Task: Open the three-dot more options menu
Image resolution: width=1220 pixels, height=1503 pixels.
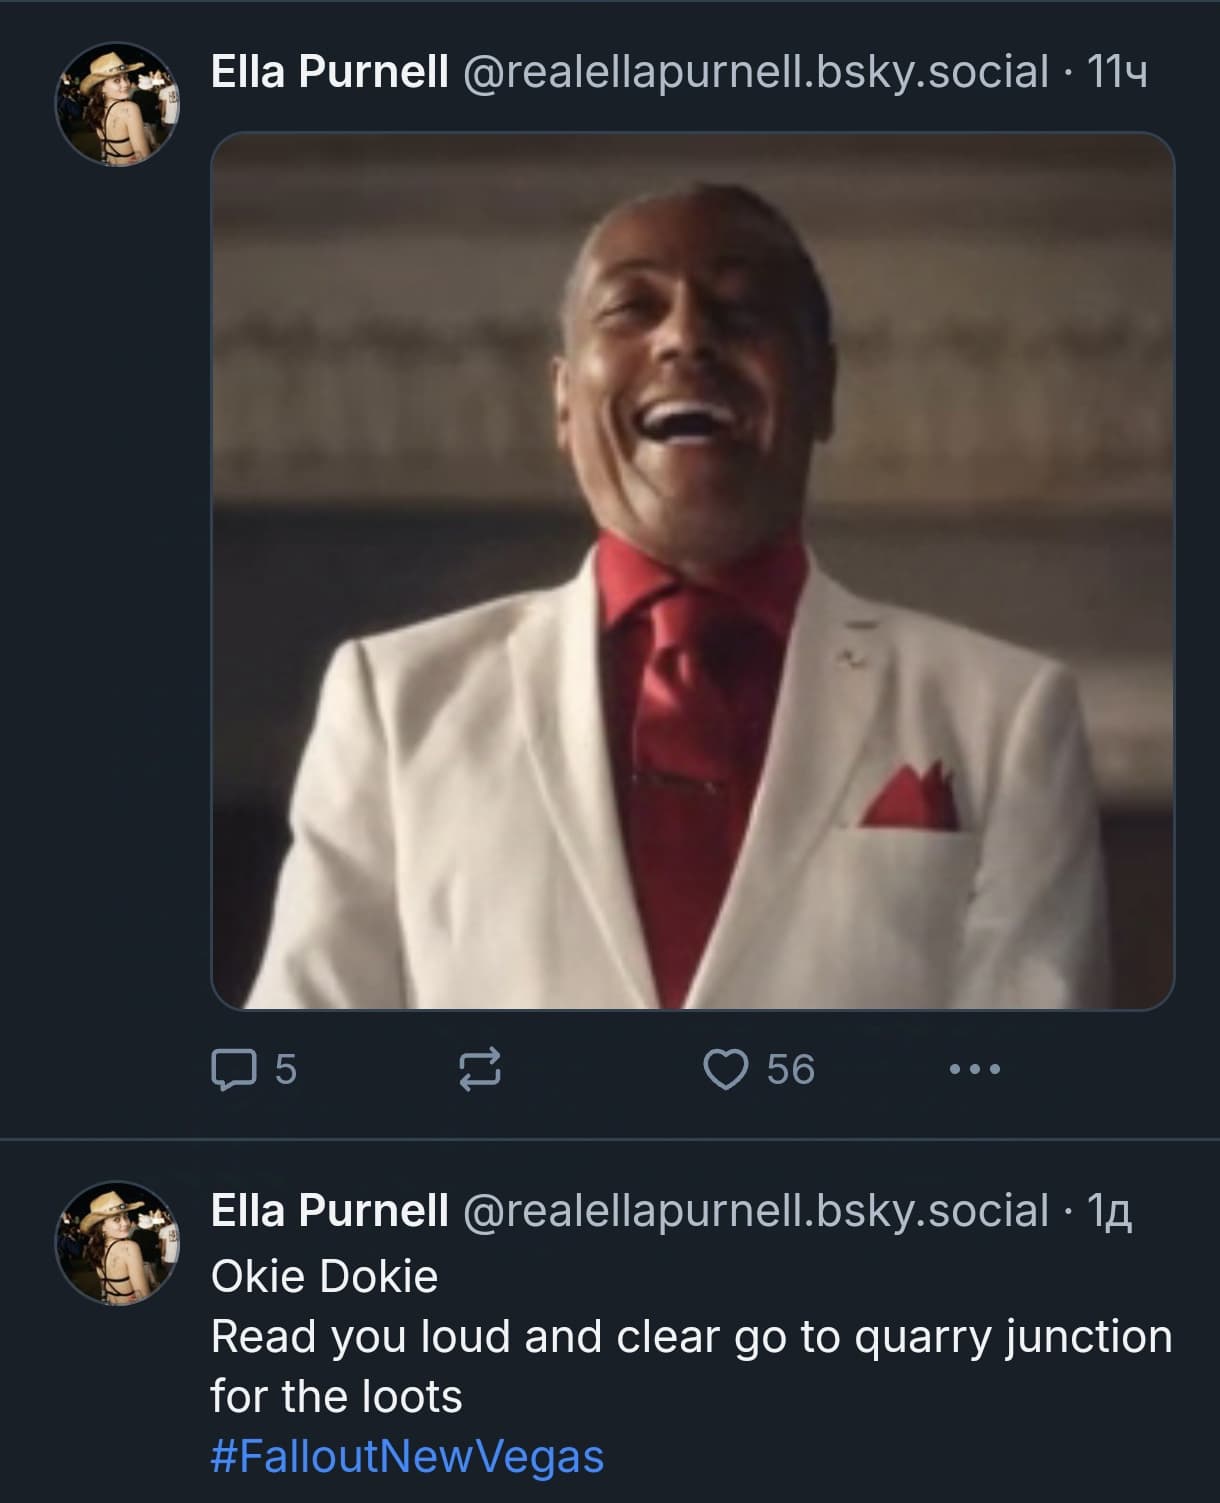Action: coord(974,1069)
